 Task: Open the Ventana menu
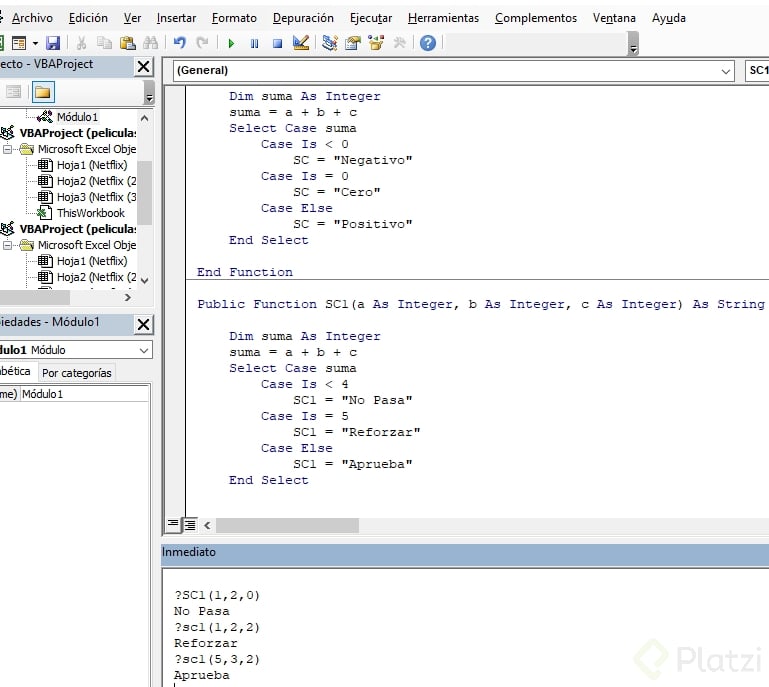click(x=614, y=18)
